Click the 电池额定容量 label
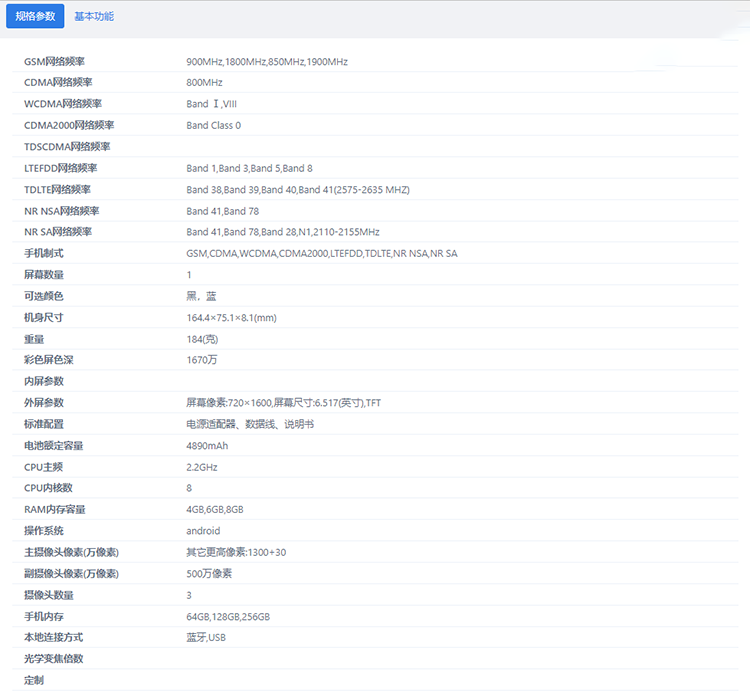The height and width of the screenshot is (693, 750). coord(54,446)
